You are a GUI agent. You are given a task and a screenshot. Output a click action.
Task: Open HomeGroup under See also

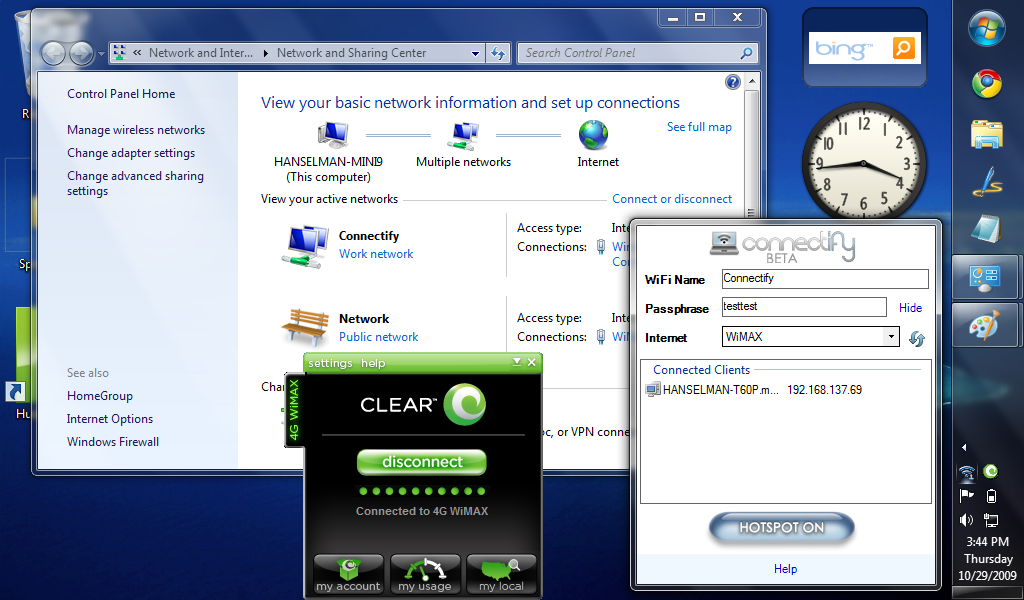(x=99, y=396)
